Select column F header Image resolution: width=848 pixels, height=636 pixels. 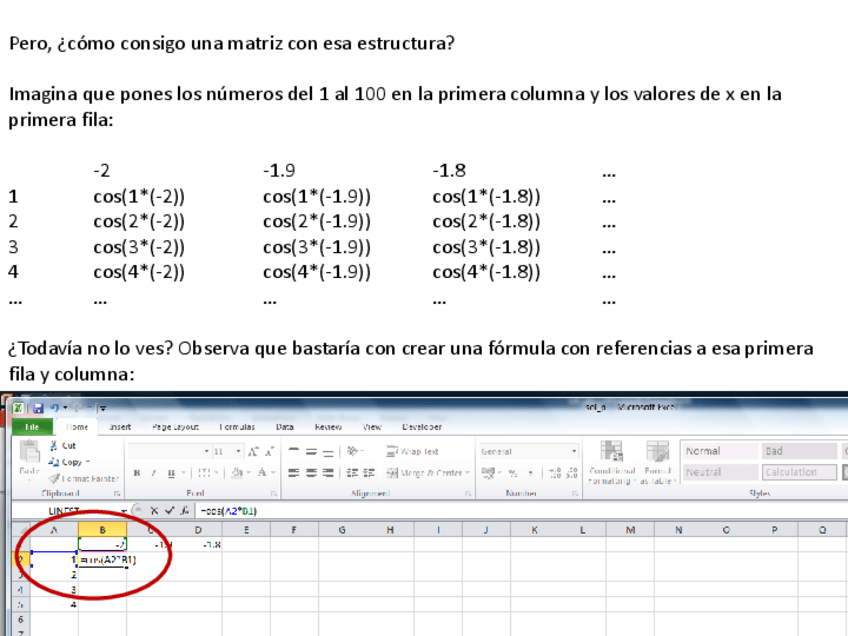click(x=294, y=529)
